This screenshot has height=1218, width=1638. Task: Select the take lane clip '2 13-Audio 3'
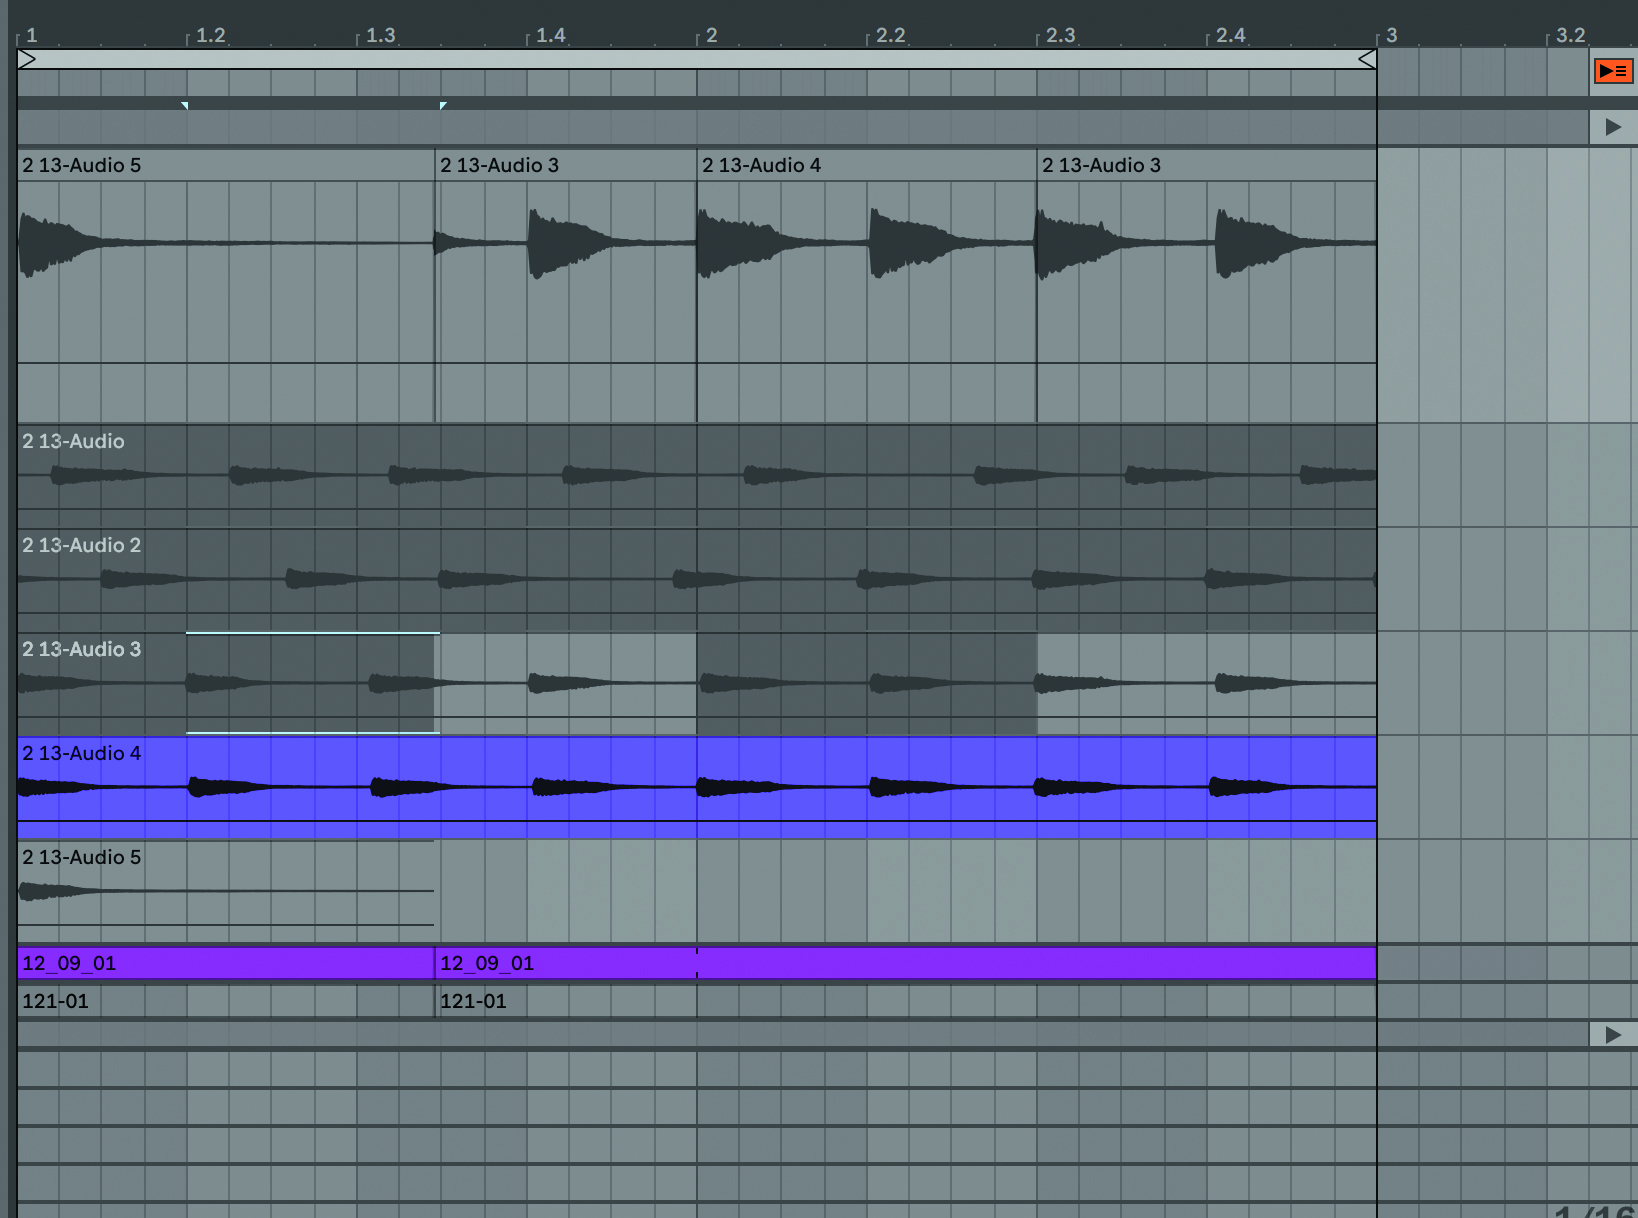pyautogui.click(x=697, y=684)
